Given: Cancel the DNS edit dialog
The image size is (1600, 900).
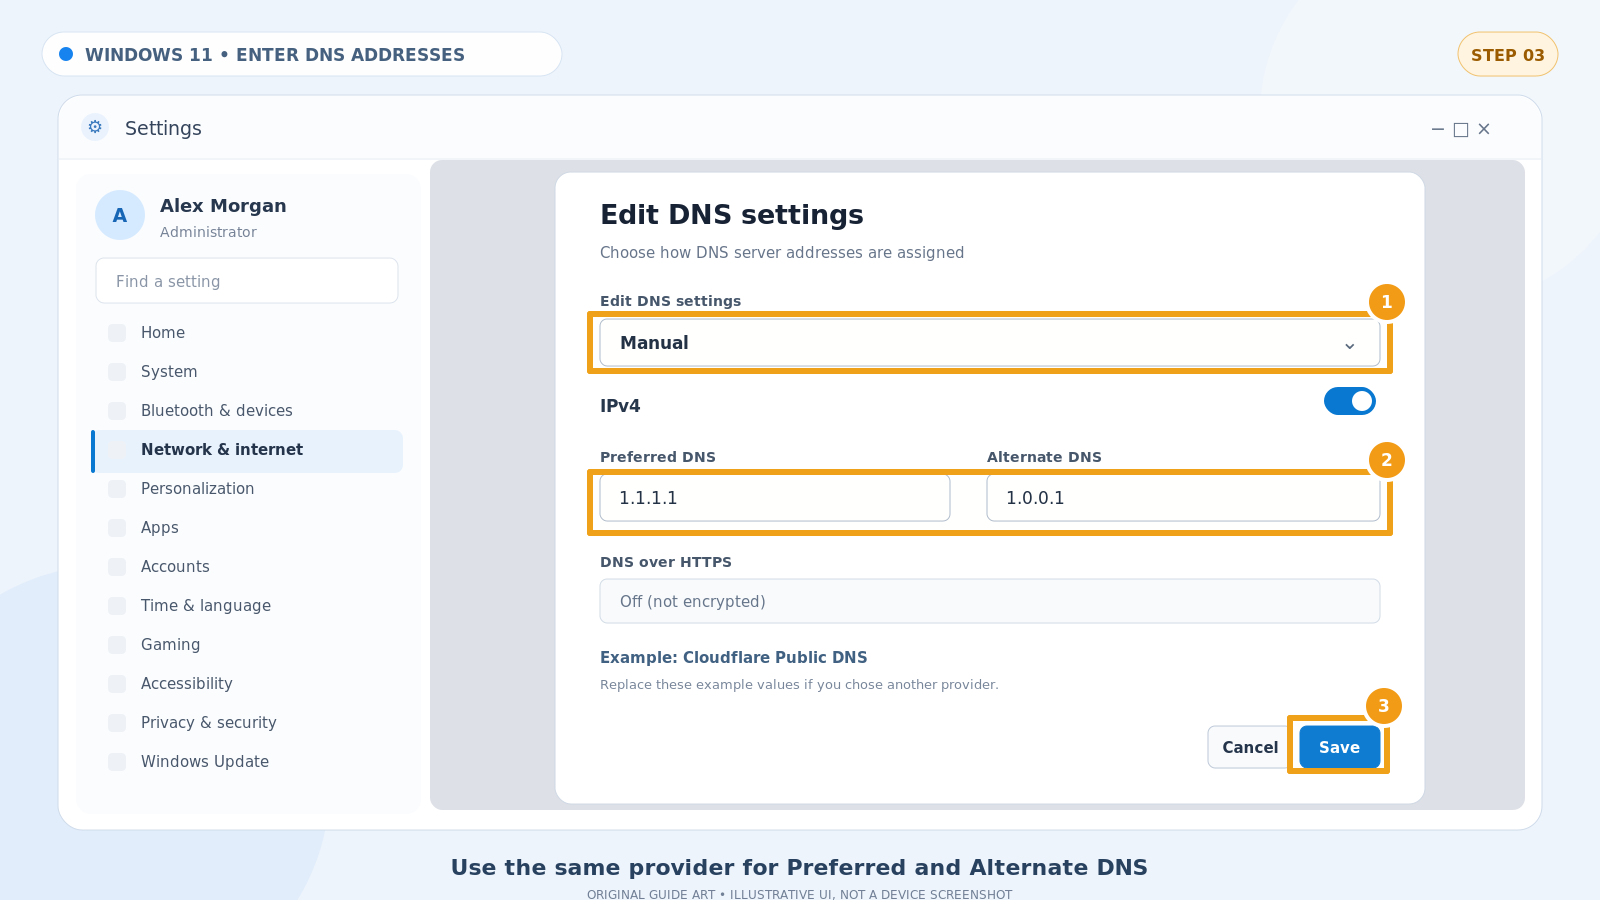Looking at the screenshot, I should (x=1250, y=747).
